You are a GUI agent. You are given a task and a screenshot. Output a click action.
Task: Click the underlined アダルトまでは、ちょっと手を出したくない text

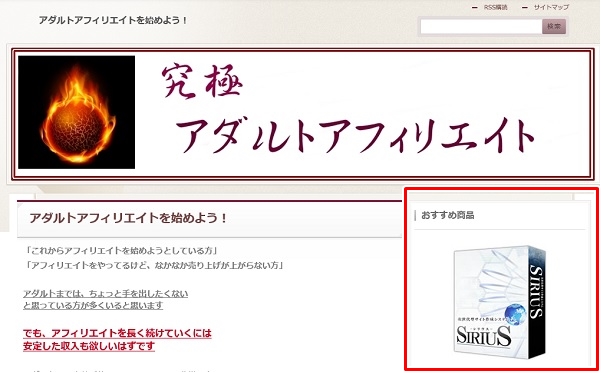105,294
